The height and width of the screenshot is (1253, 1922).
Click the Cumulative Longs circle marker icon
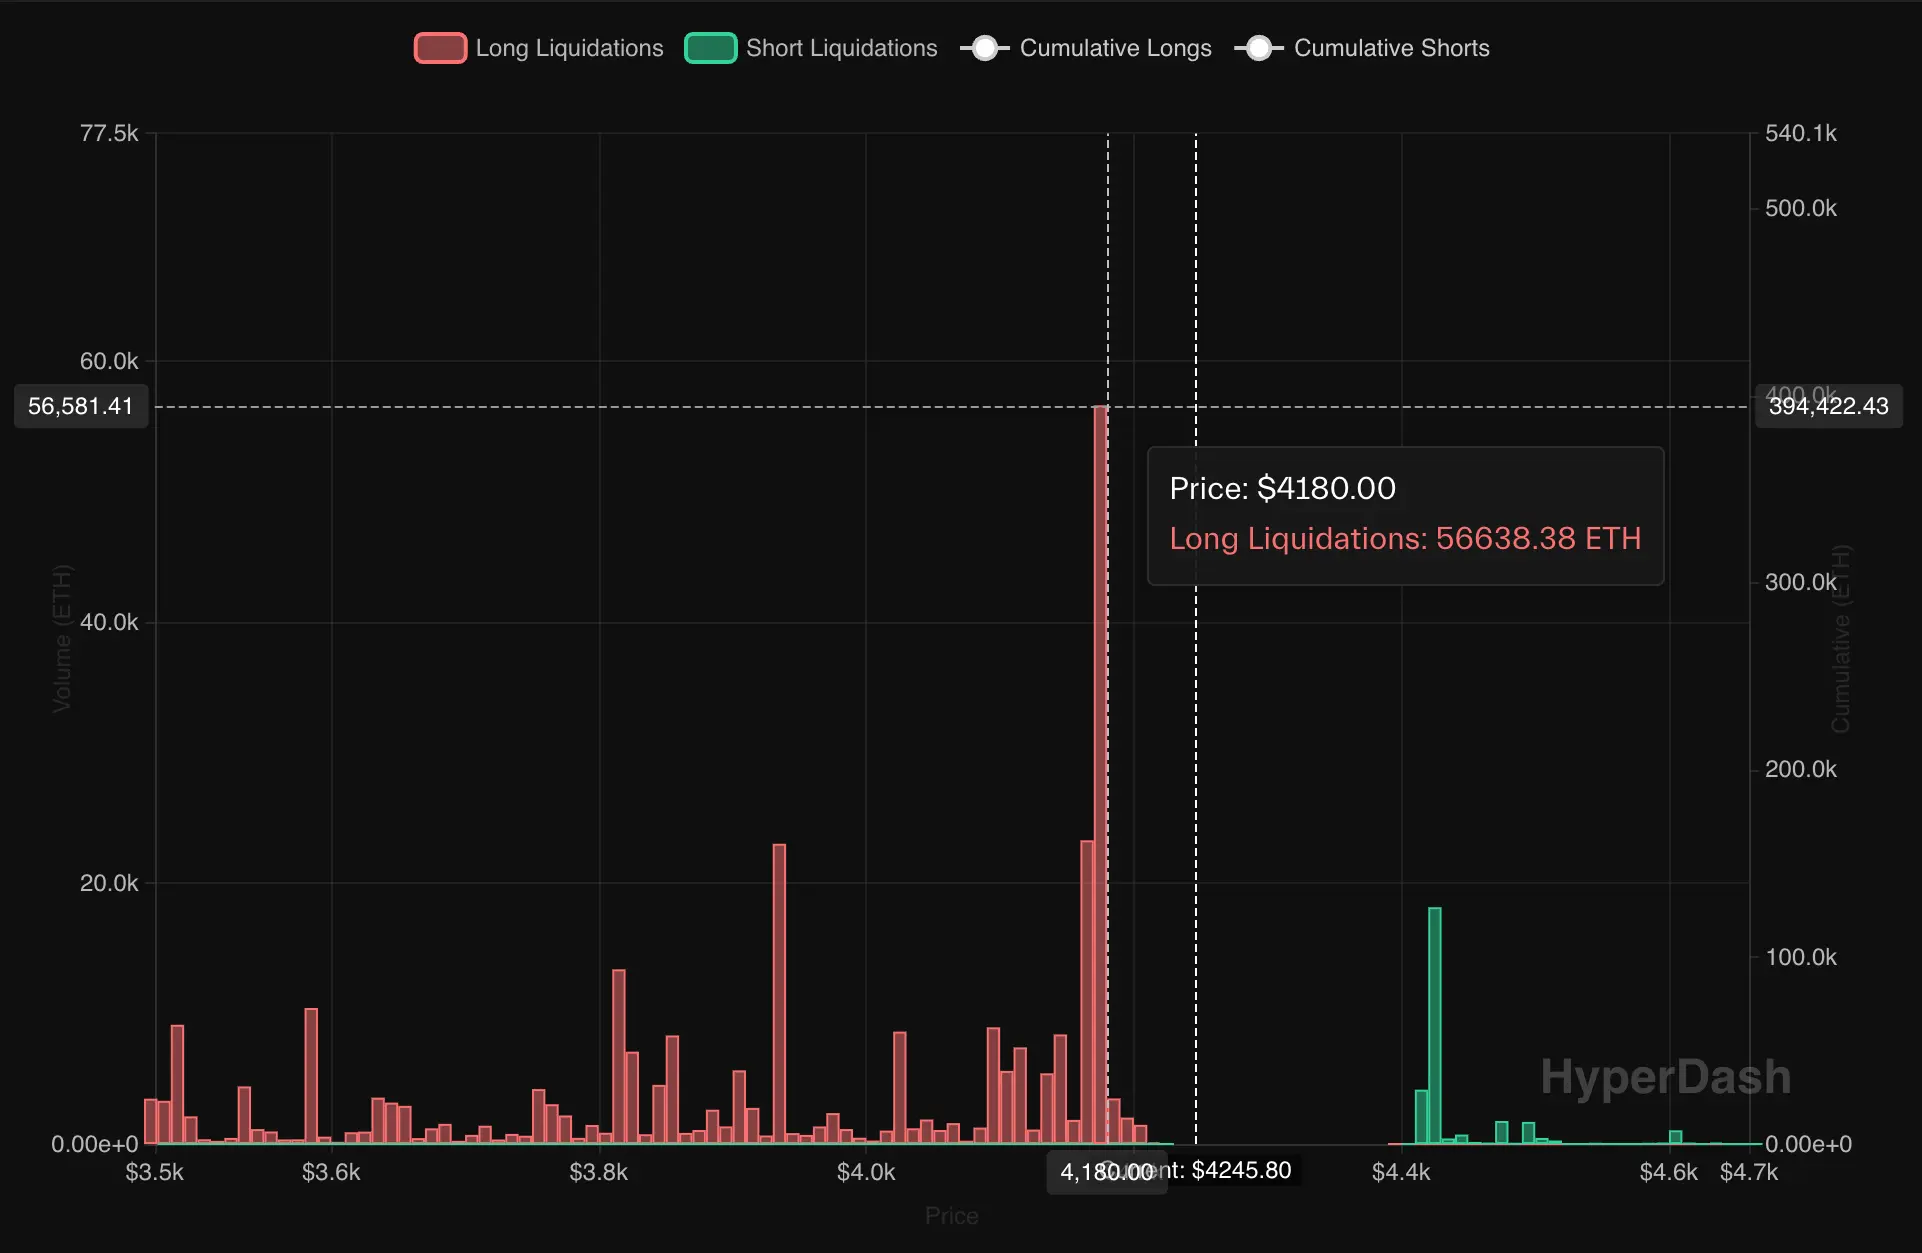pos(985,47)
